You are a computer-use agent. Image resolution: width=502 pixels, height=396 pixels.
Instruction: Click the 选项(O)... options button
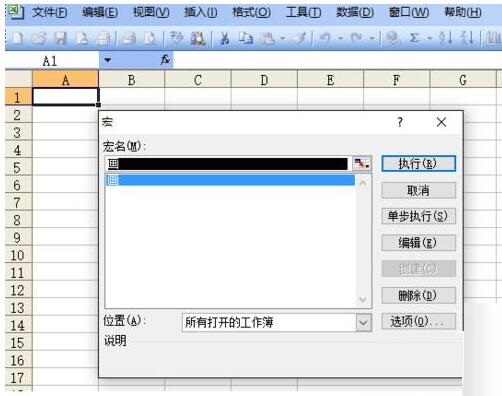[x=418, y=322]
